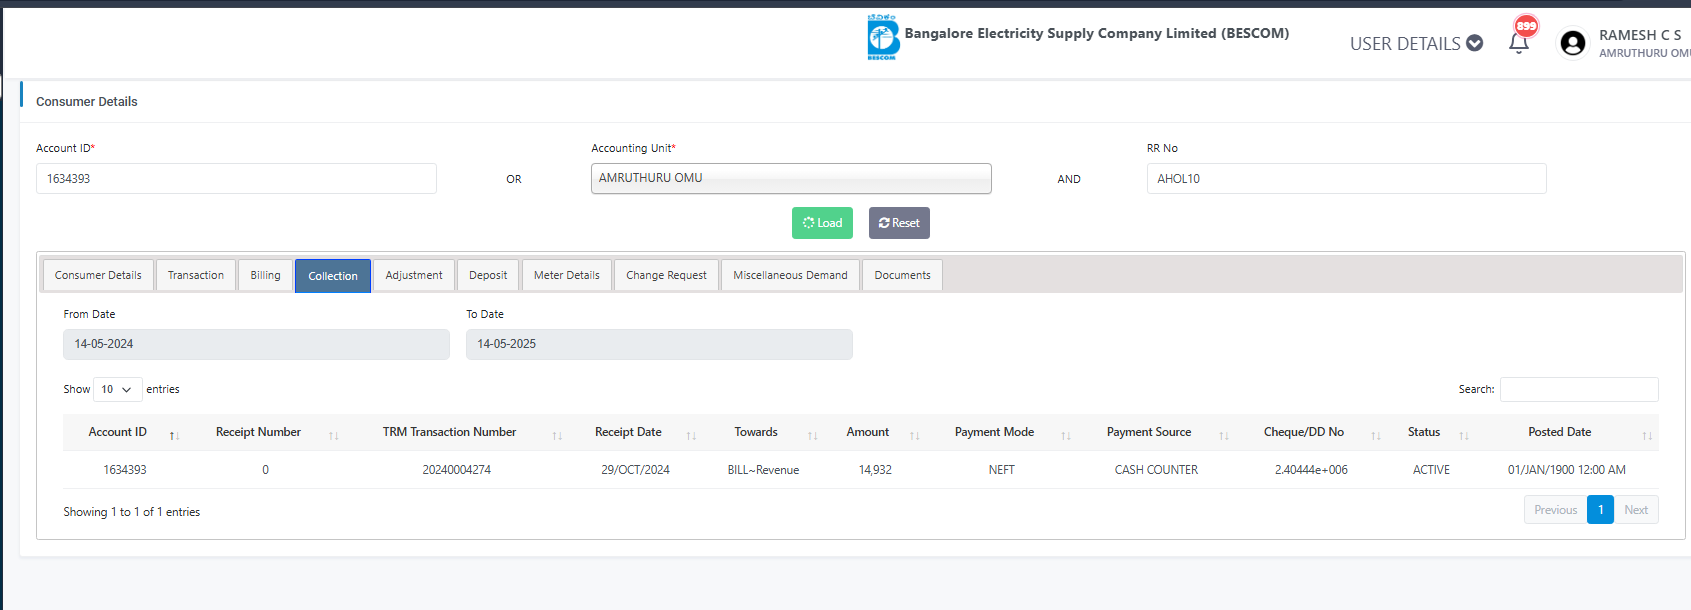
Task: Expand the USER DETAILS dropdown
Action: (1416, 44)
